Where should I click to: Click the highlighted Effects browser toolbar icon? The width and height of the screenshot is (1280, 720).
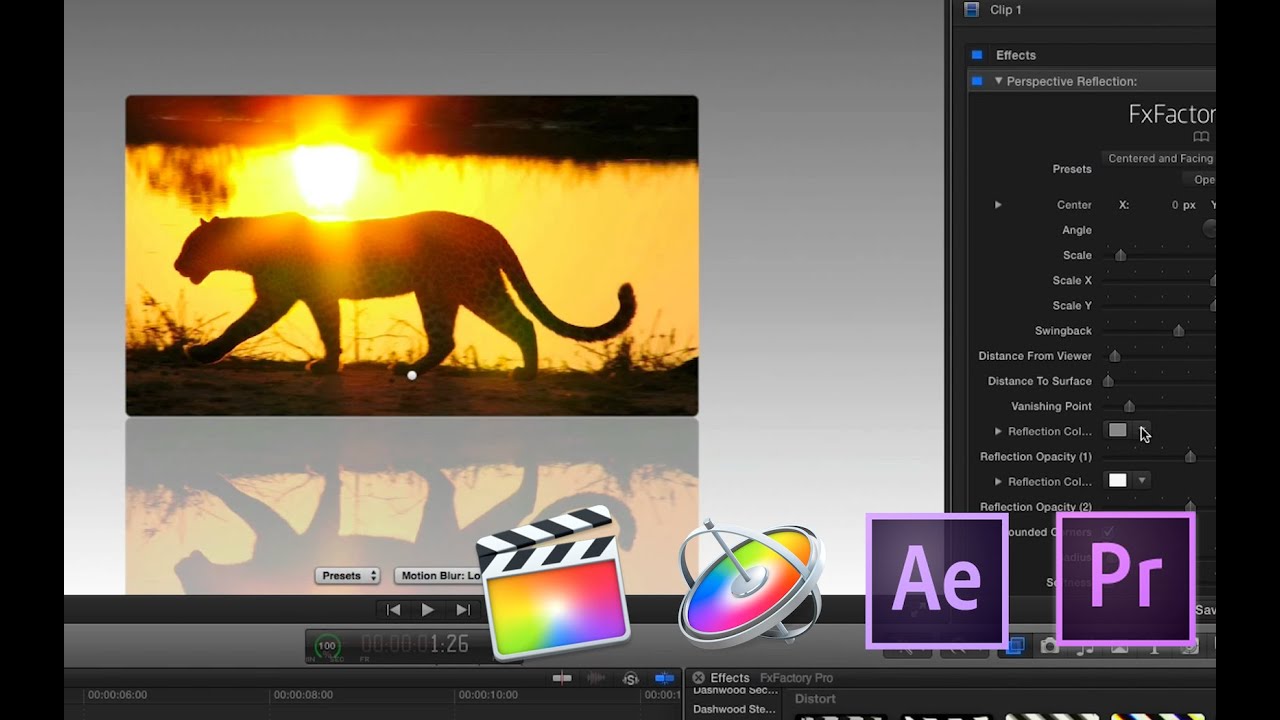[1014, 646]
